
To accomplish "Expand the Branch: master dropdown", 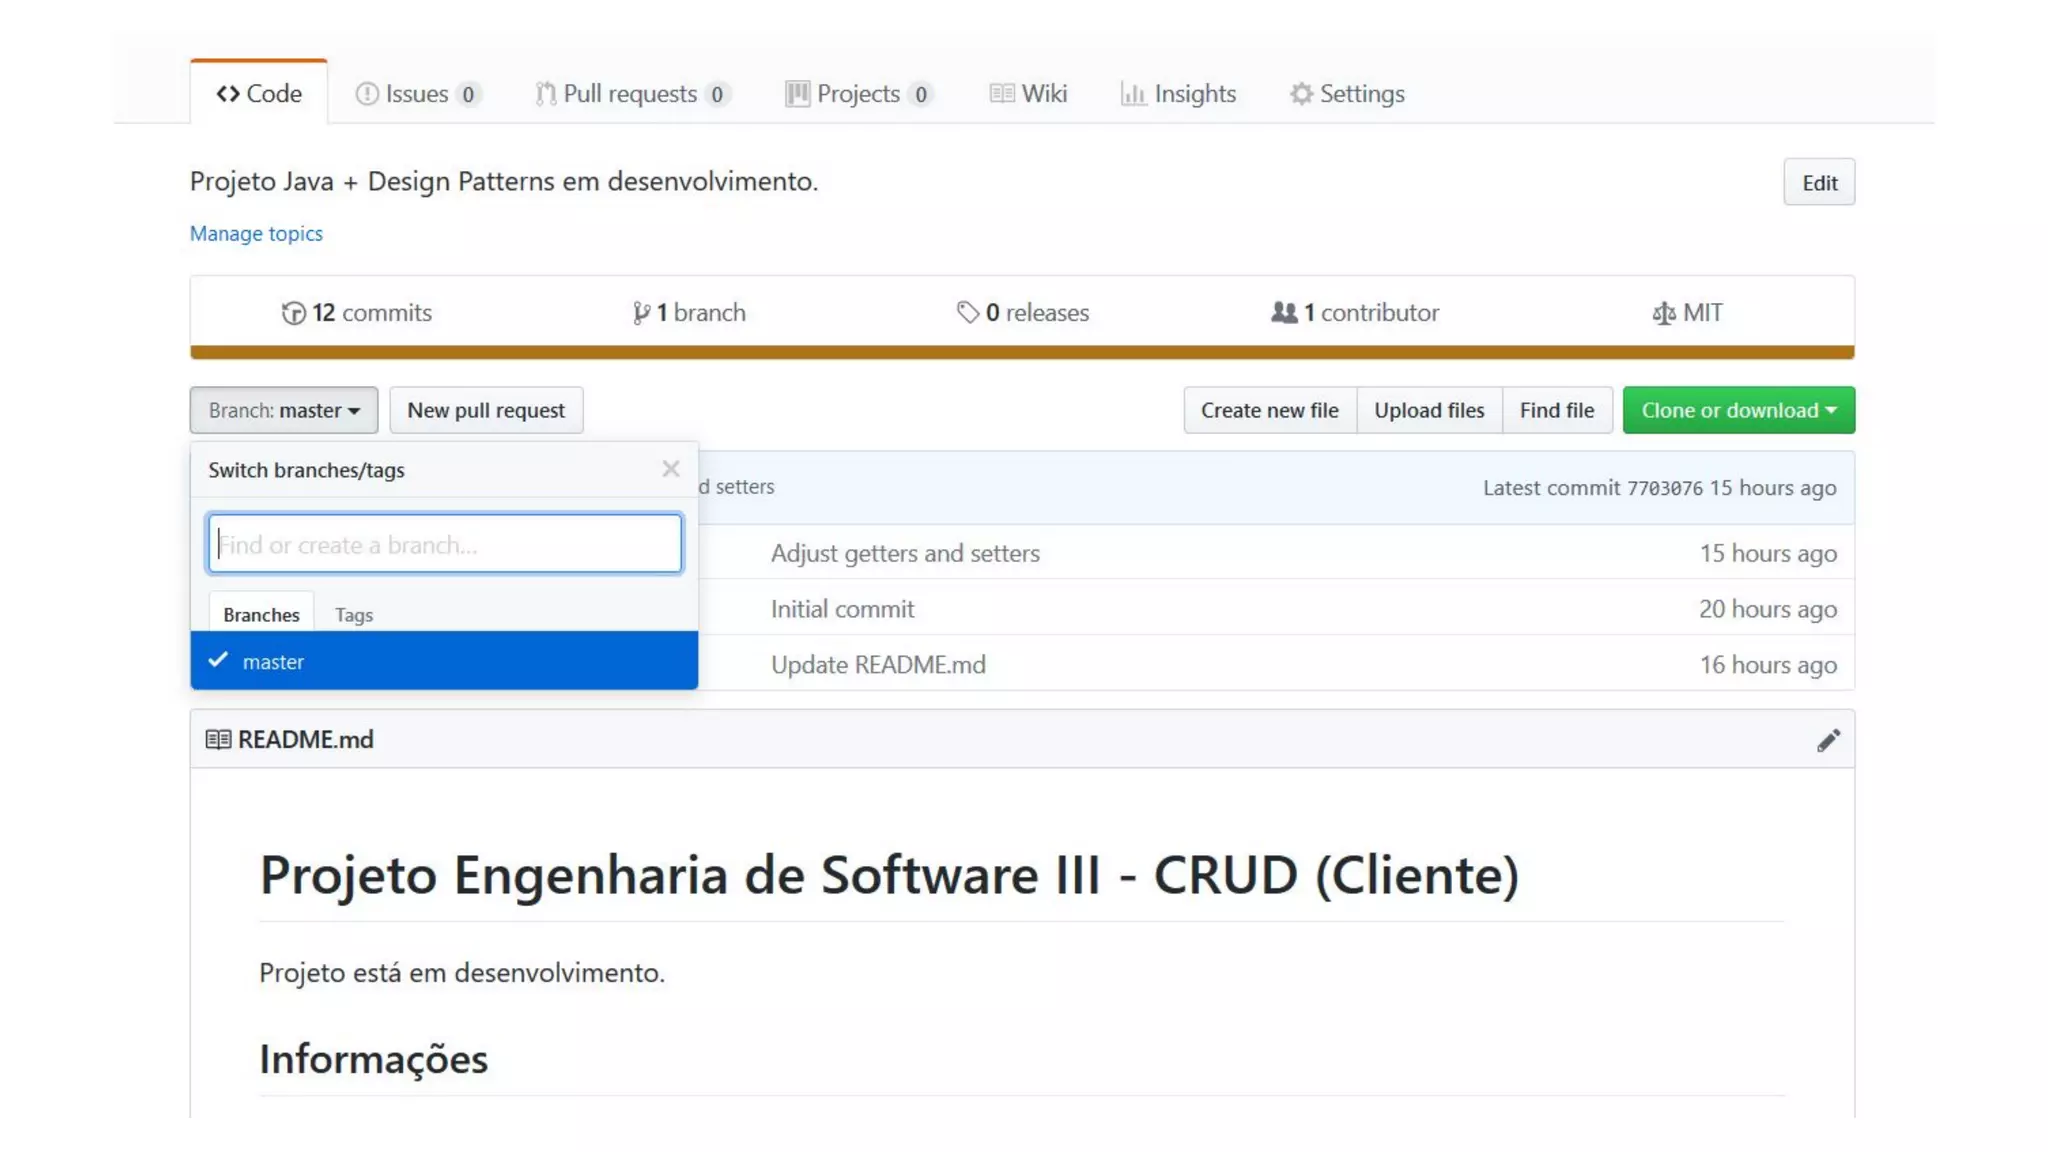I will pos(284,410).
